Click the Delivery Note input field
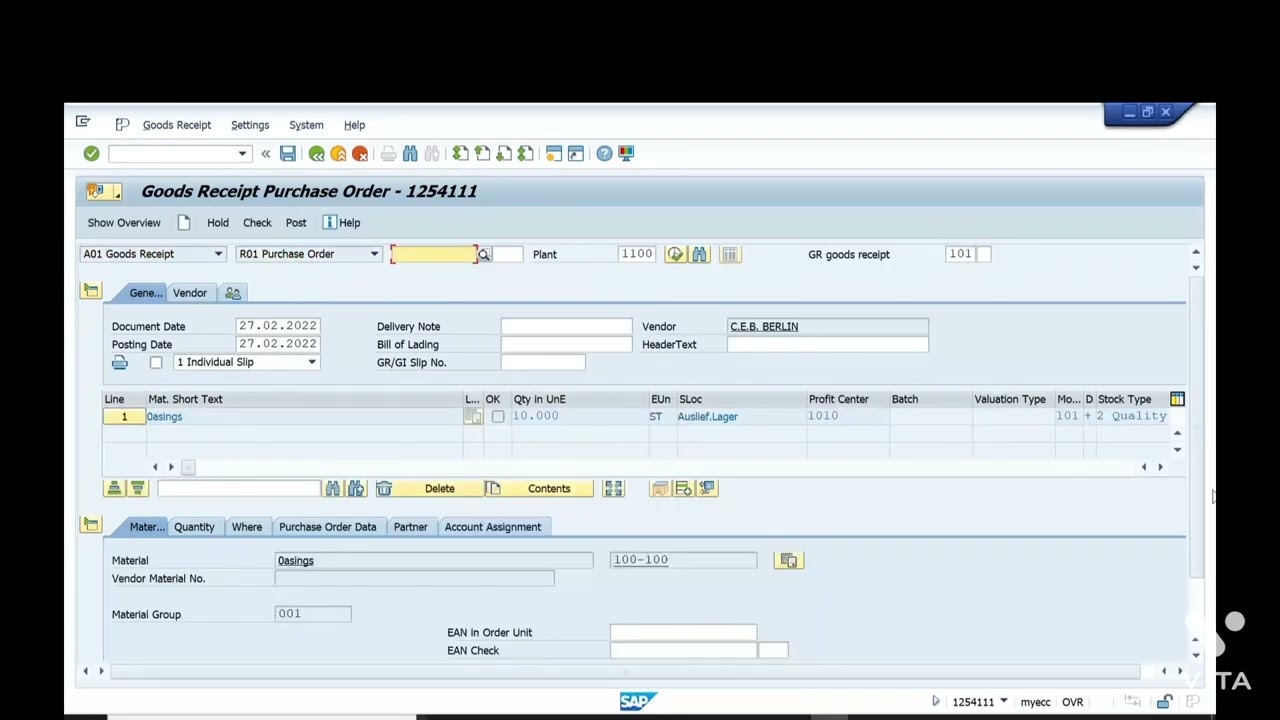1280x720 pixels. (x=566, y=326)
